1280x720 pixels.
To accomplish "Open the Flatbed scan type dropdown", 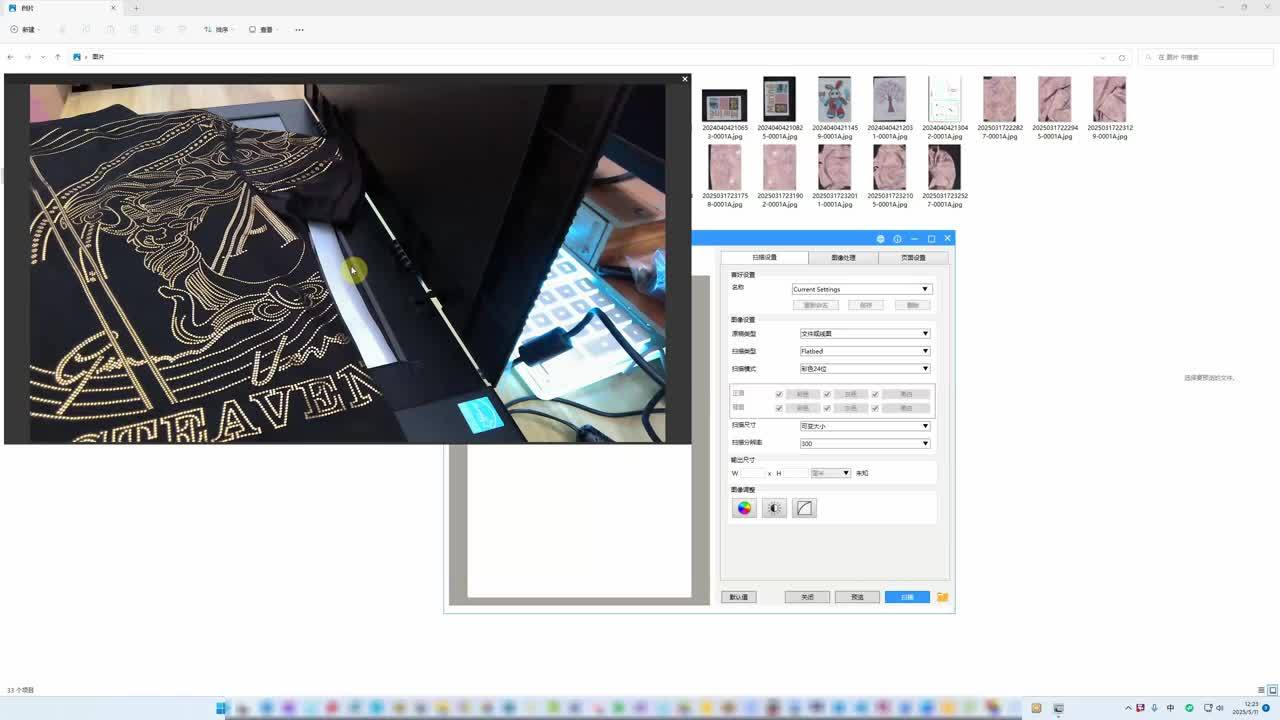I will point(865,351).
